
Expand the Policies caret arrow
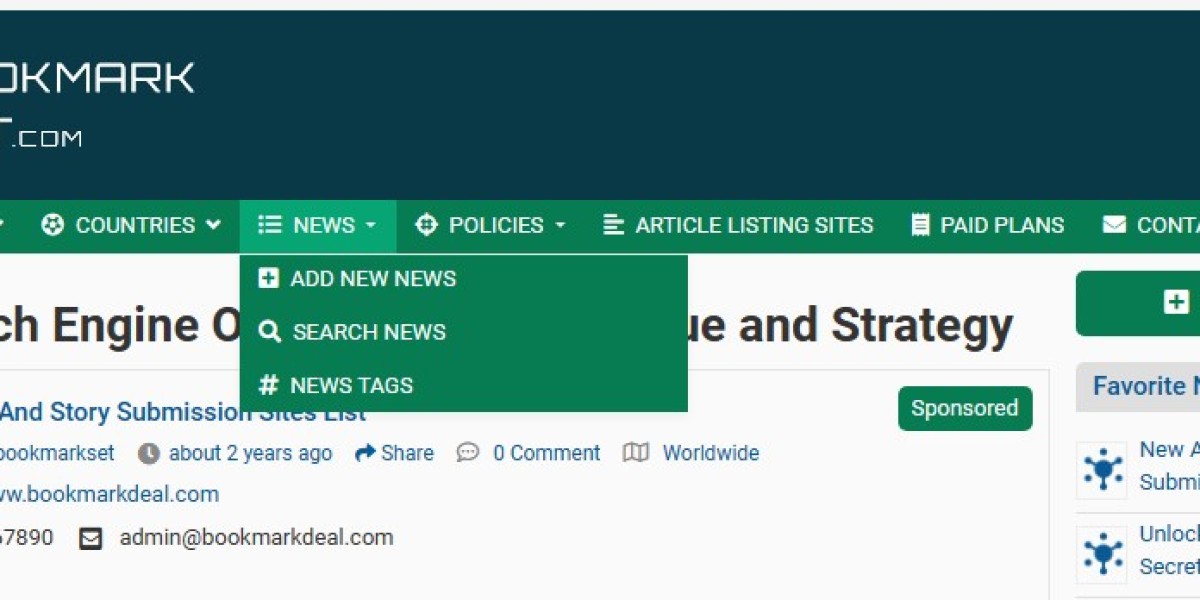(x=560, y=226)
